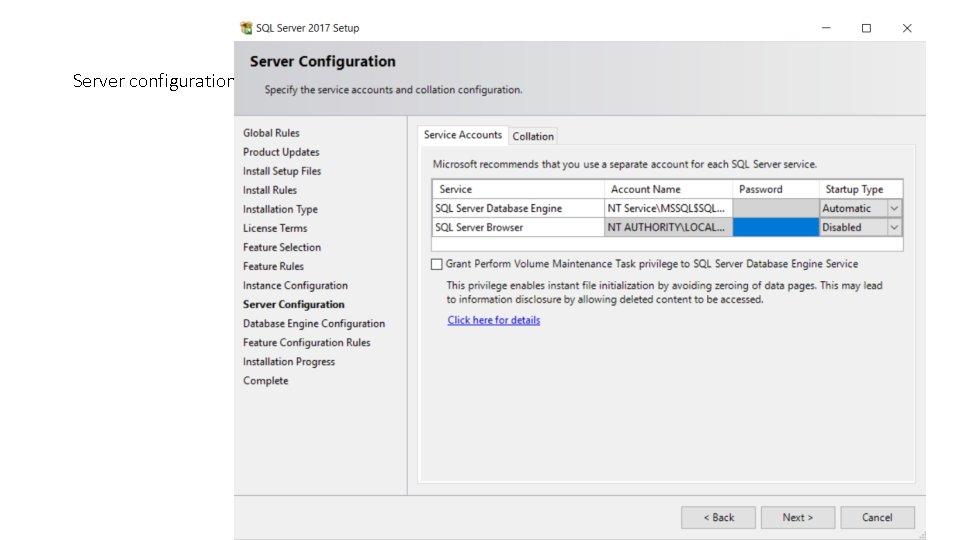Image resolution: width=960 pixels, height=540 pixels.
Task: Click the Next button
Action: coord(797,517)
